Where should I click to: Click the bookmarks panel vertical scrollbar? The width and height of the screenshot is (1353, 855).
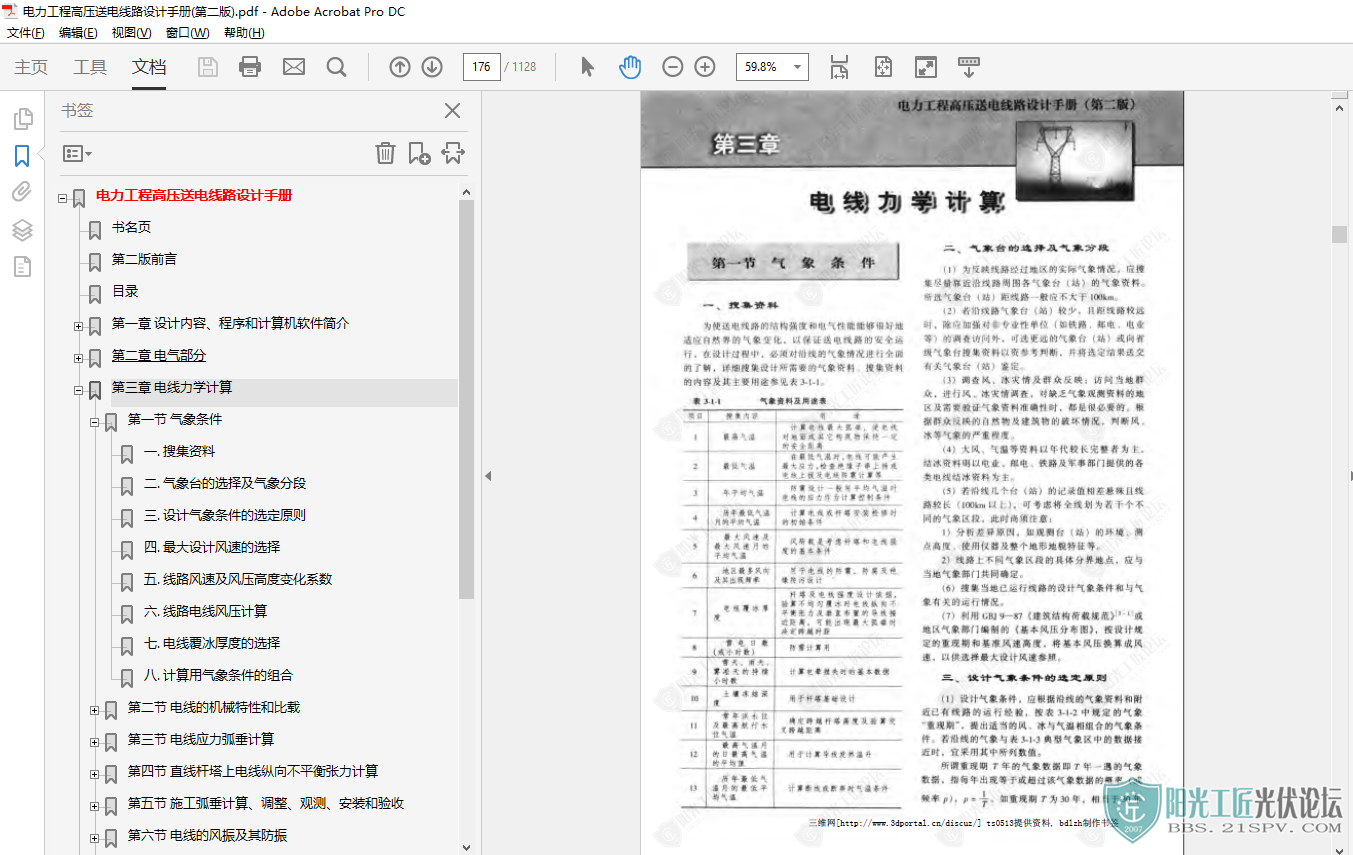coord(466,398)
